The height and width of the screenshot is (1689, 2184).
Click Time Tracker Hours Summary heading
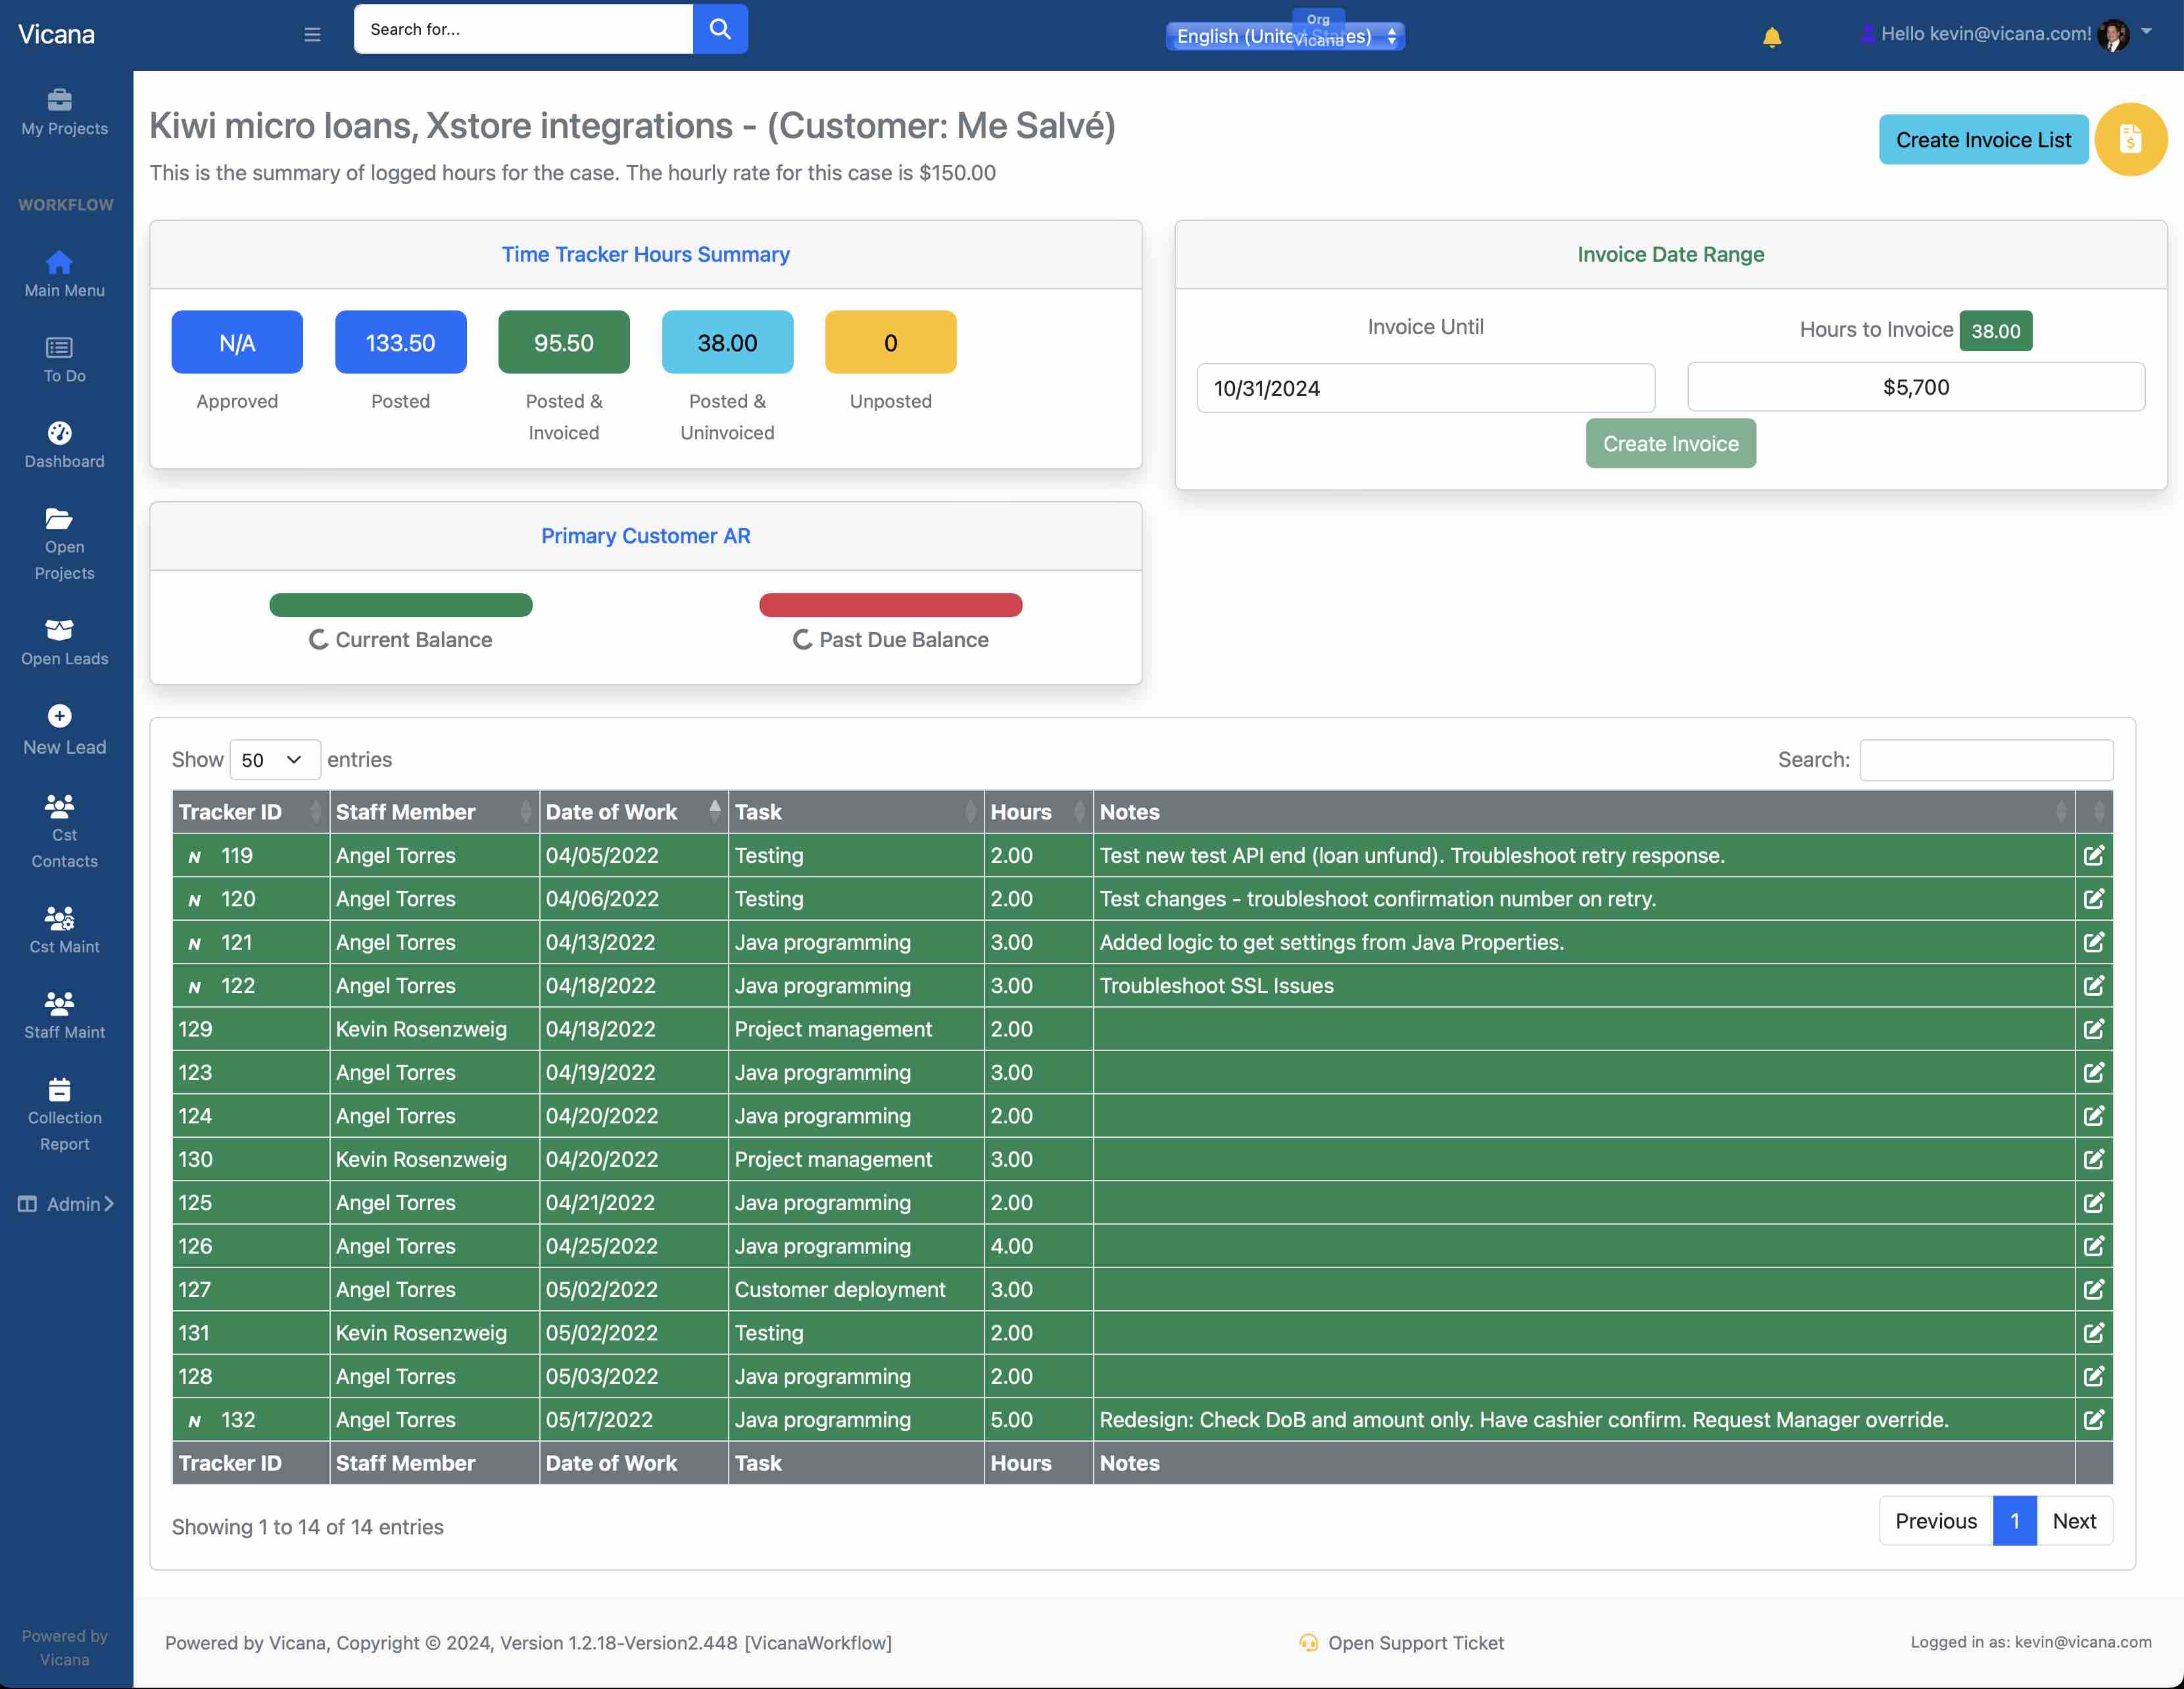coord(646,254)
